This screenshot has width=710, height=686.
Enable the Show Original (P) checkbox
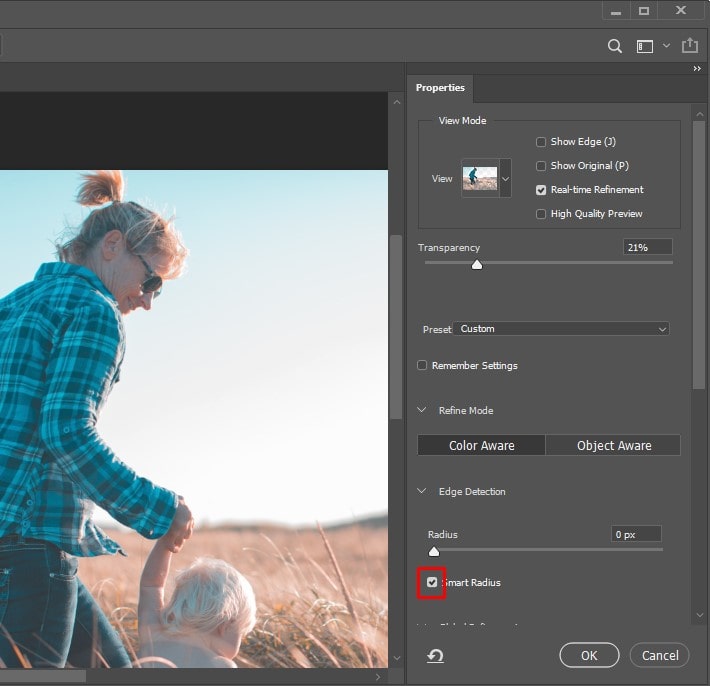pos(541,166)
